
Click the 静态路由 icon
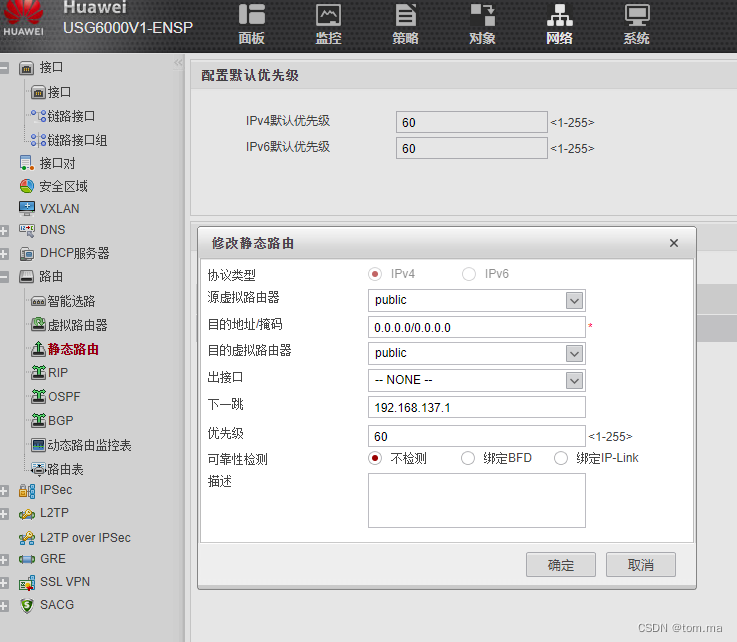point(39,349)
